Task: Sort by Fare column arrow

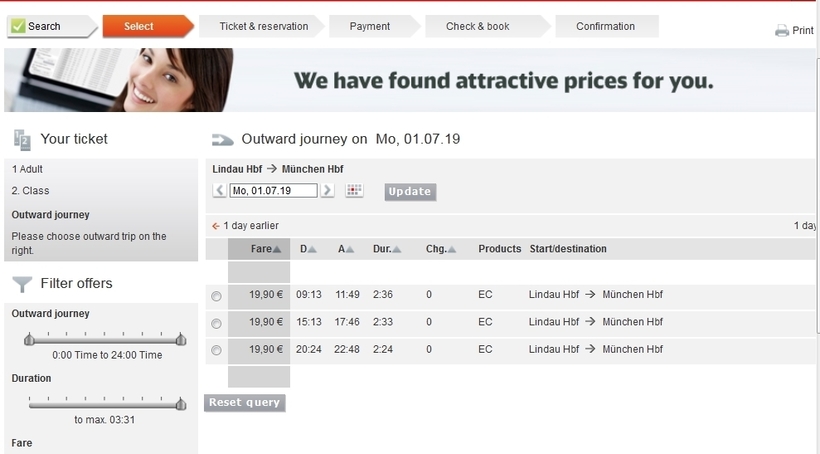Action: click(x=277, y=249)
